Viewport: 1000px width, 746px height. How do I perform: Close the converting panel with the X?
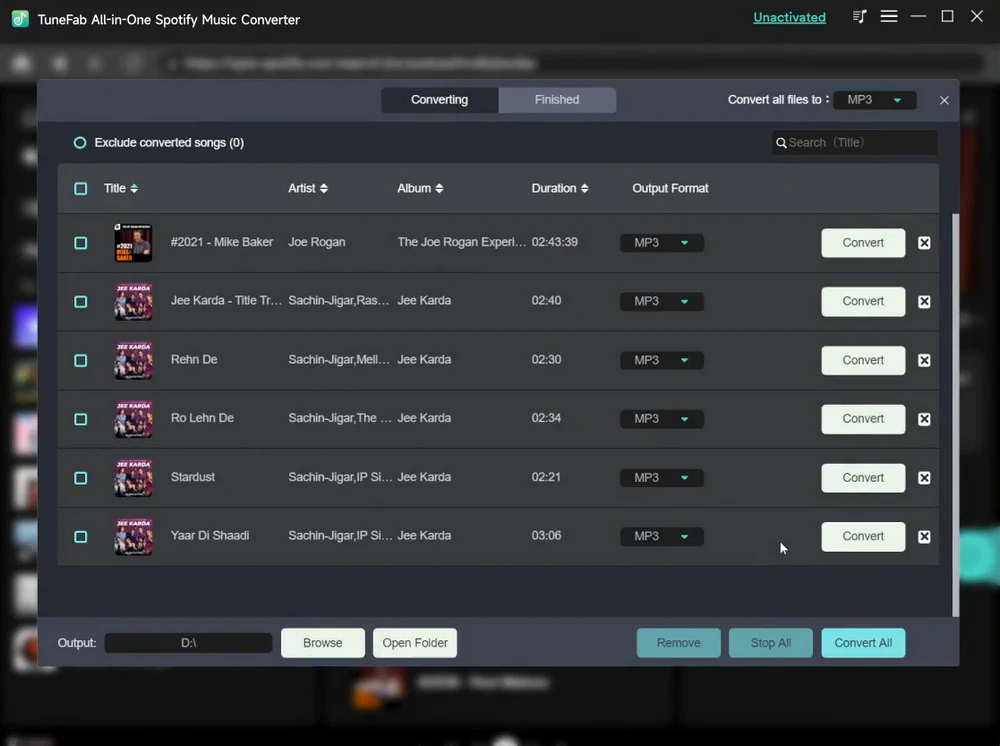[x=944, y=100]
